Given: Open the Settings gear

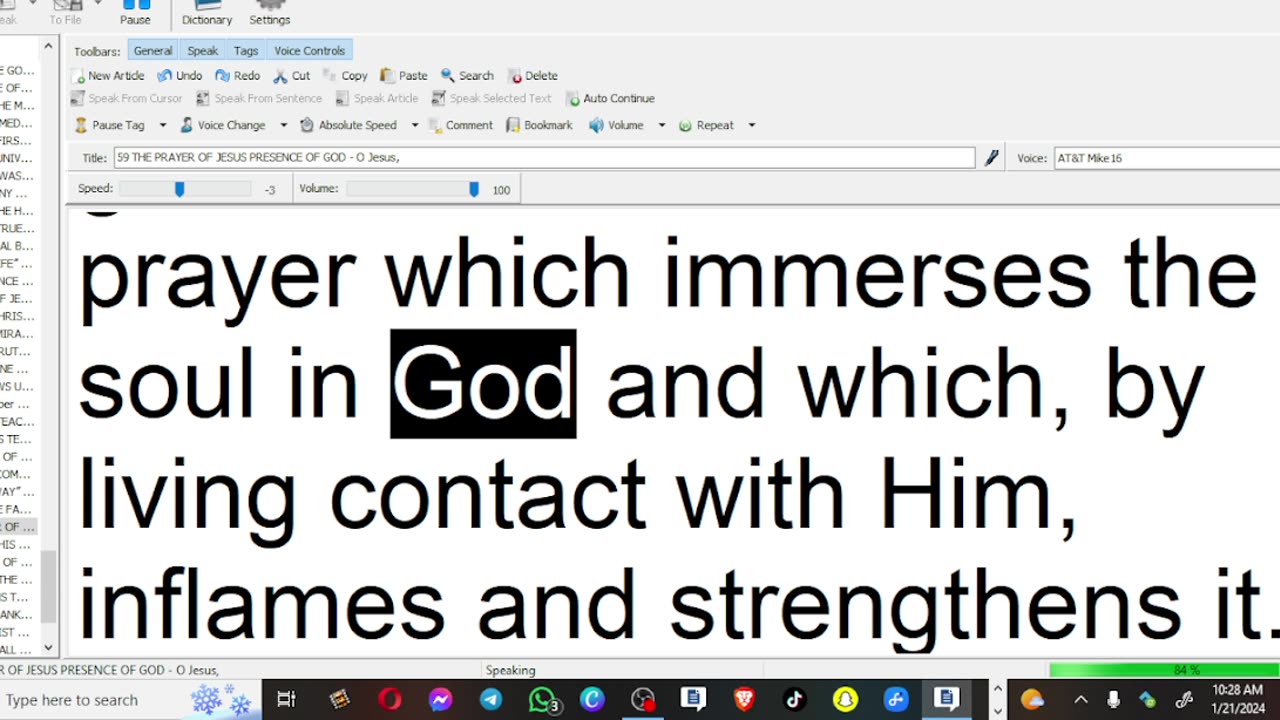Looking at the screenshot, I should 269,13.
